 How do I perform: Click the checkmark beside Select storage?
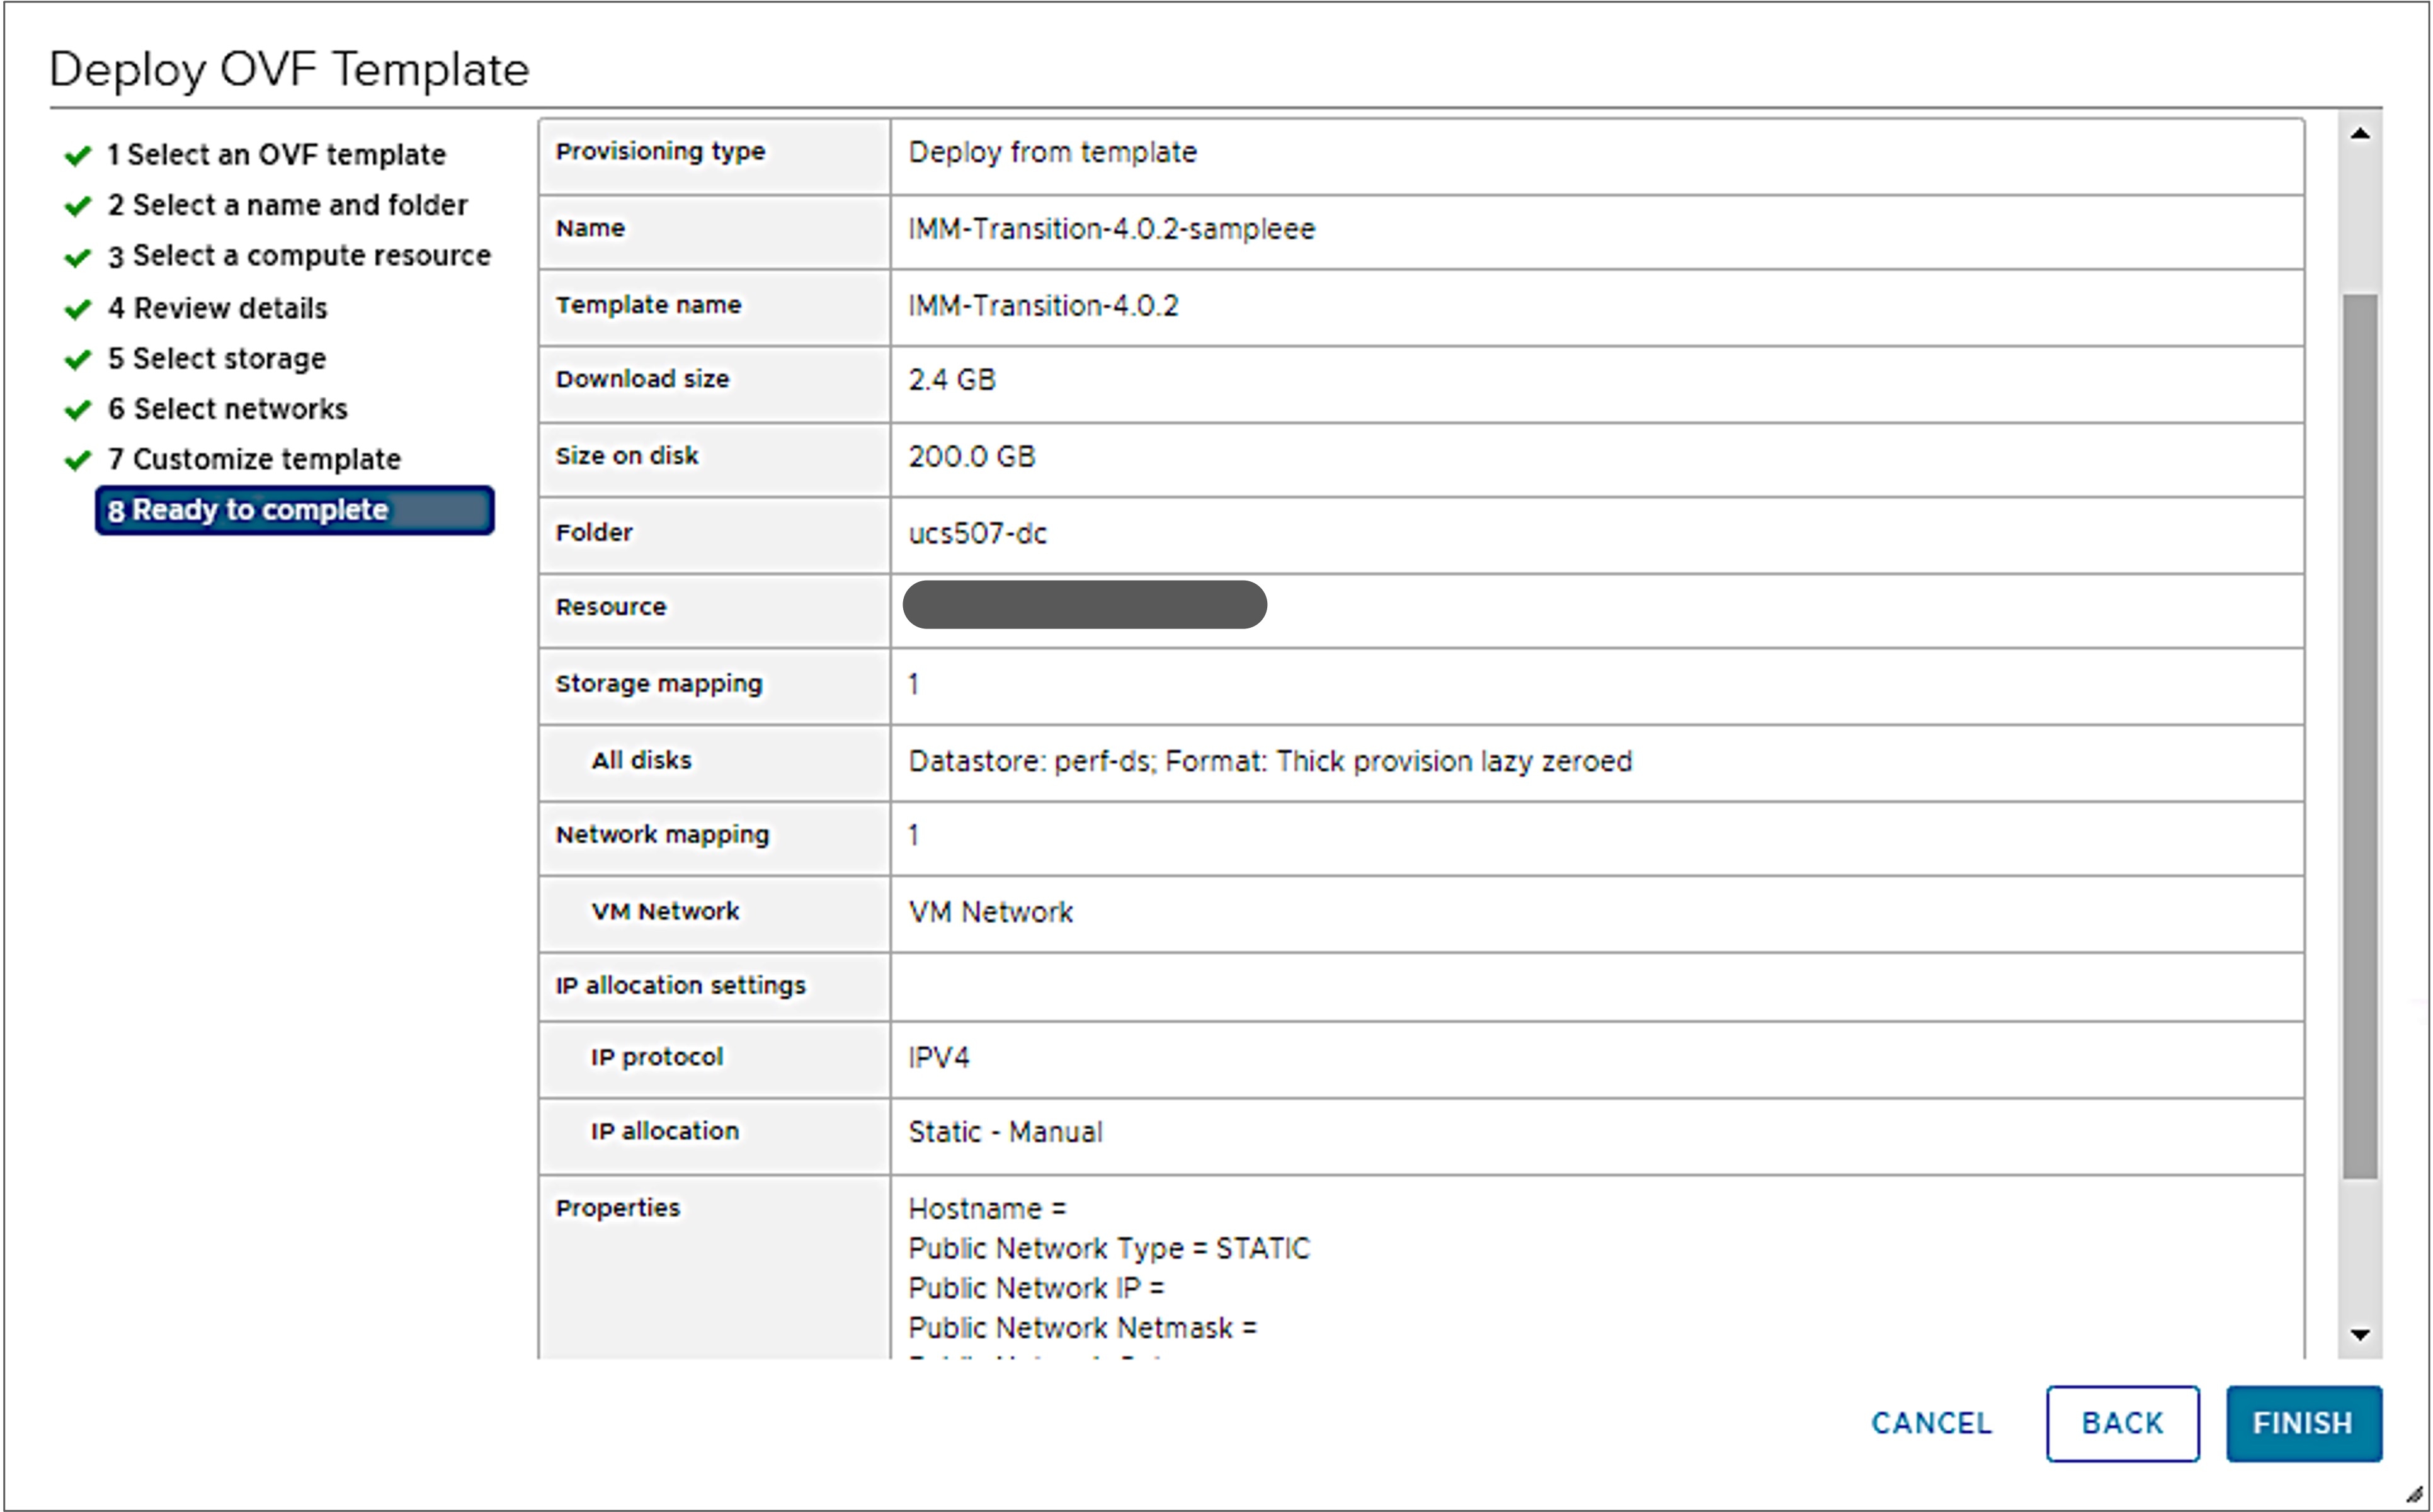coord(78,358)
